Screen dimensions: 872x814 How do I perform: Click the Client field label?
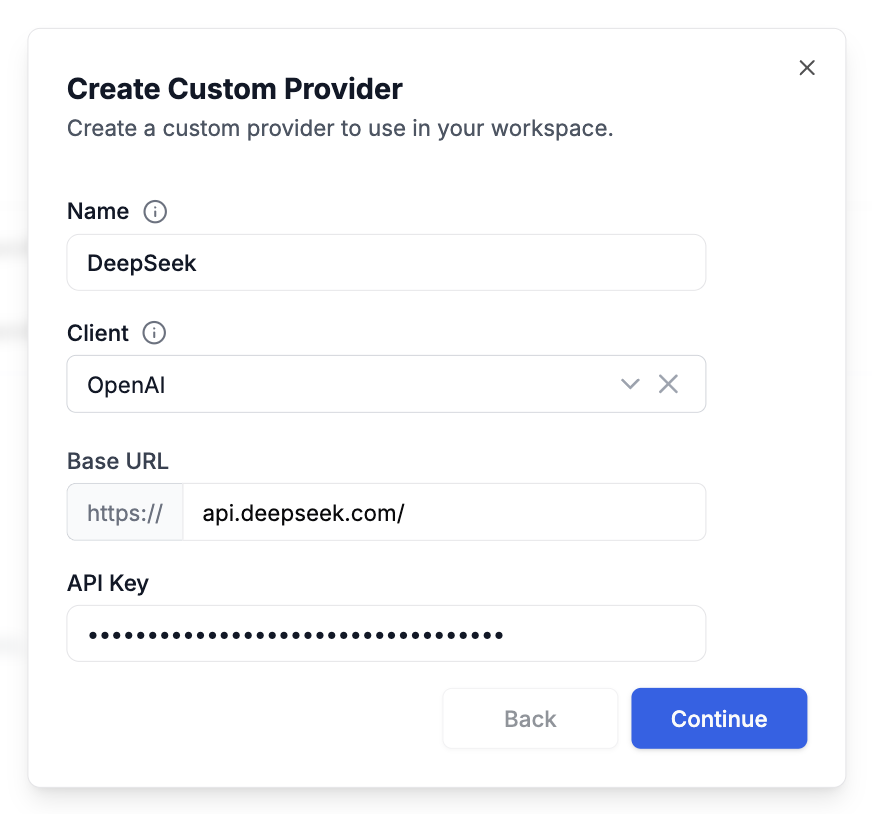pos(97,333)
